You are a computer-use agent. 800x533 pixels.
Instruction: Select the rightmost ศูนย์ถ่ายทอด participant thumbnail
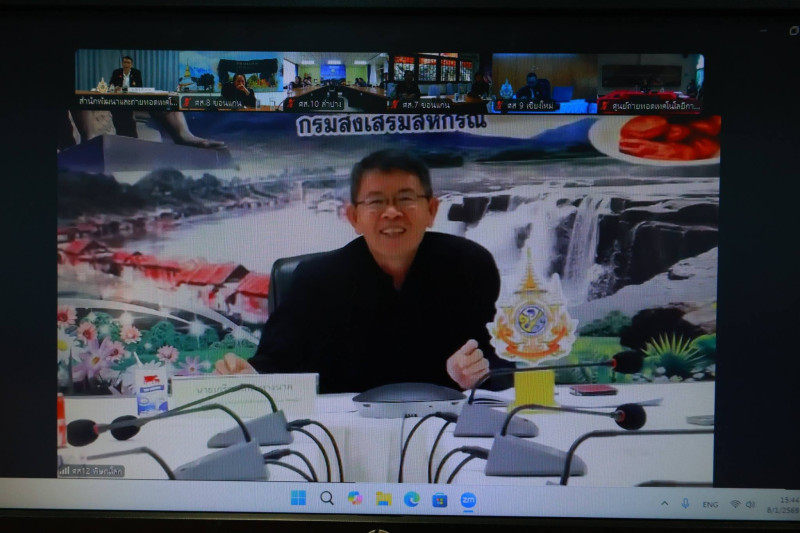click(649, 80)
